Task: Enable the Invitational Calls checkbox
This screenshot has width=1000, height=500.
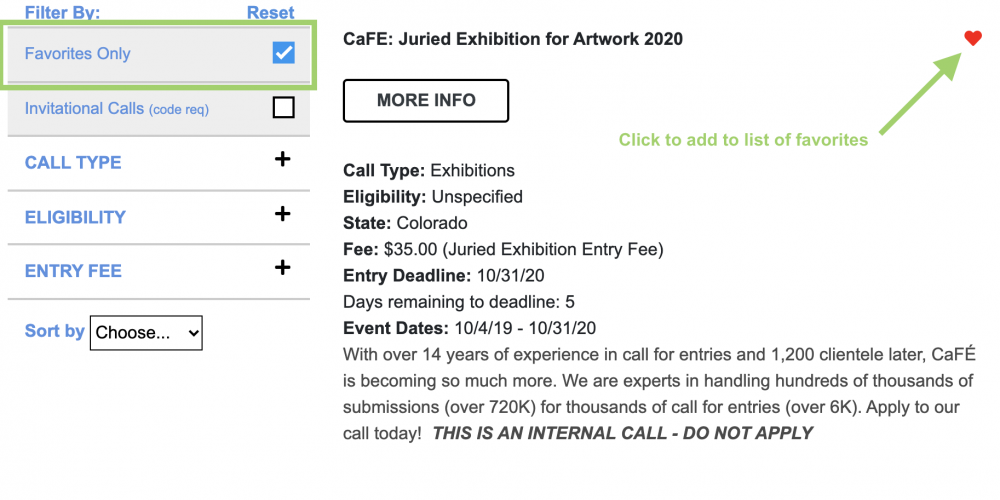Action: click(x=283, y=108)
